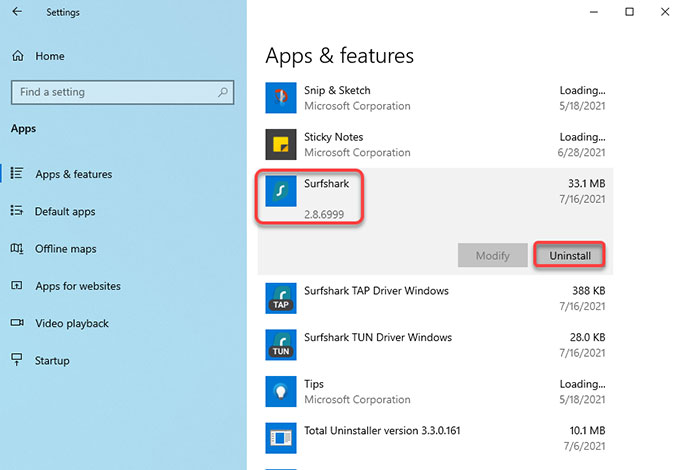This screenshot has width=680, height=470.
Task: Select the Surfshark app name
Action: click(x=326, y=183)
